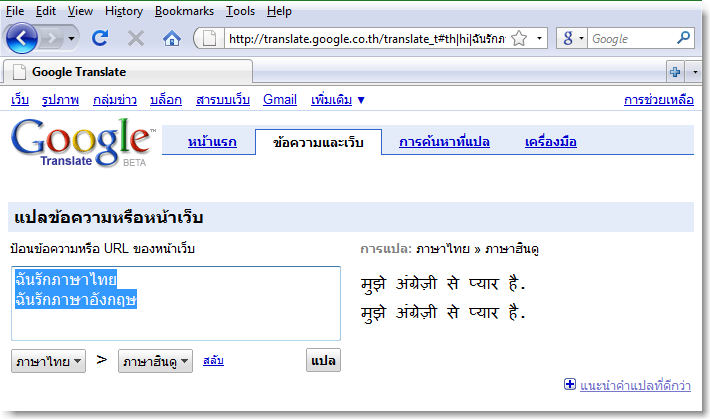This screenshot has height=419, width=710.
Task: Open the History menu
Action: [x=124, y=11]
